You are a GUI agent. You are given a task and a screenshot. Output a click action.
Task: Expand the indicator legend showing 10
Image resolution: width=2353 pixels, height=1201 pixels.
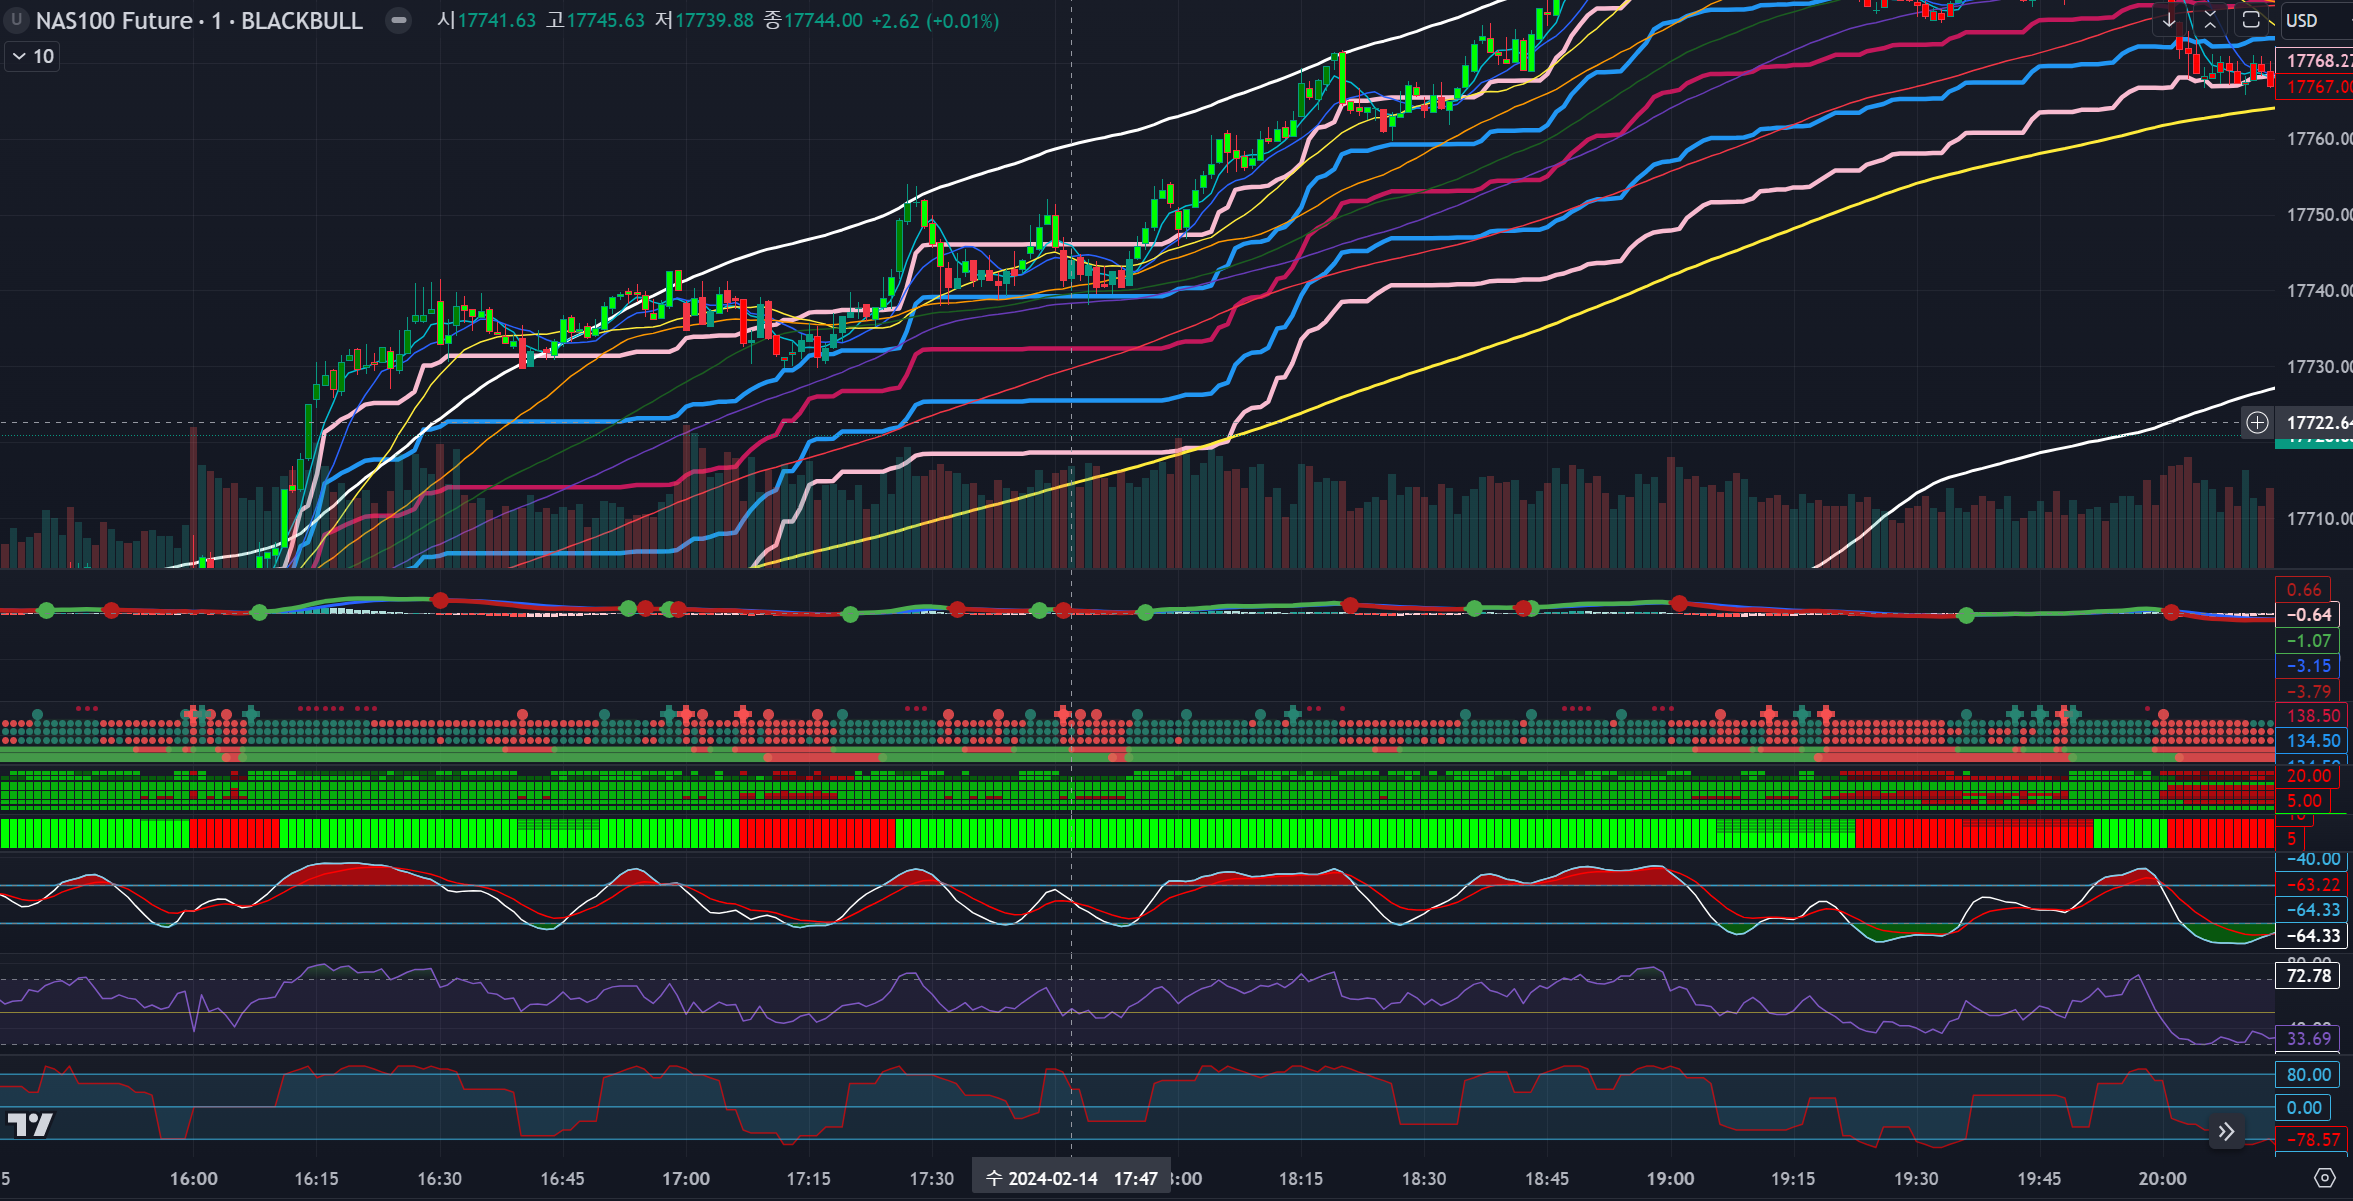[x=32, y=57]
